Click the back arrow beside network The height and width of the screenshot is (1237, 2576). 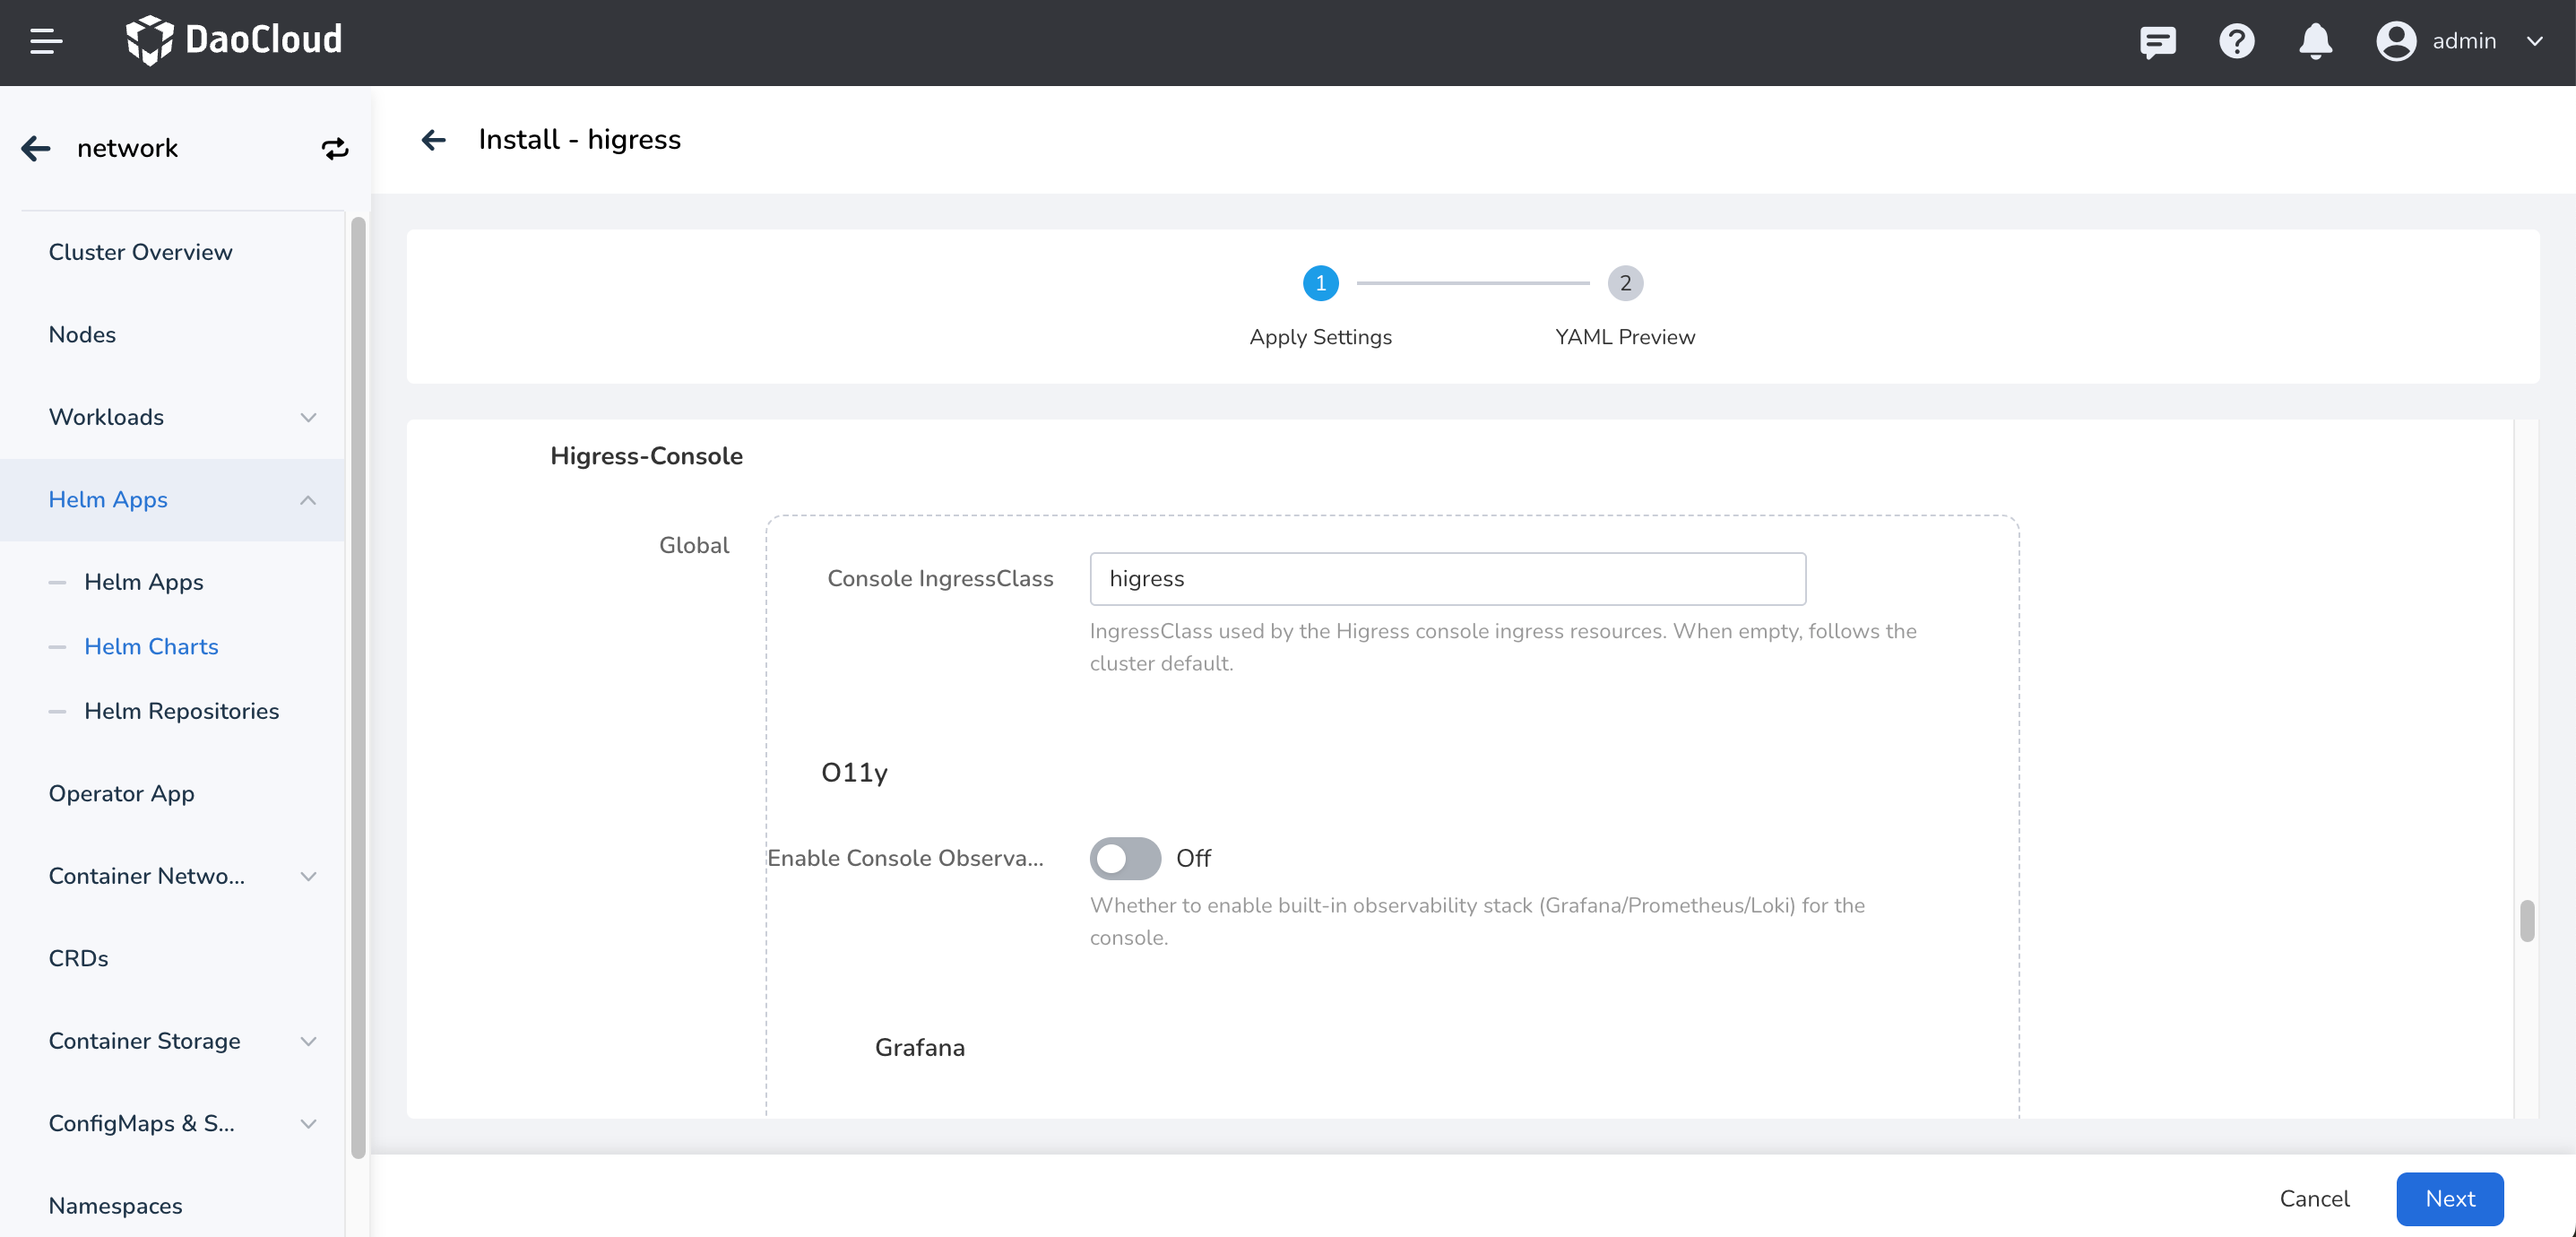click(36, 148)
